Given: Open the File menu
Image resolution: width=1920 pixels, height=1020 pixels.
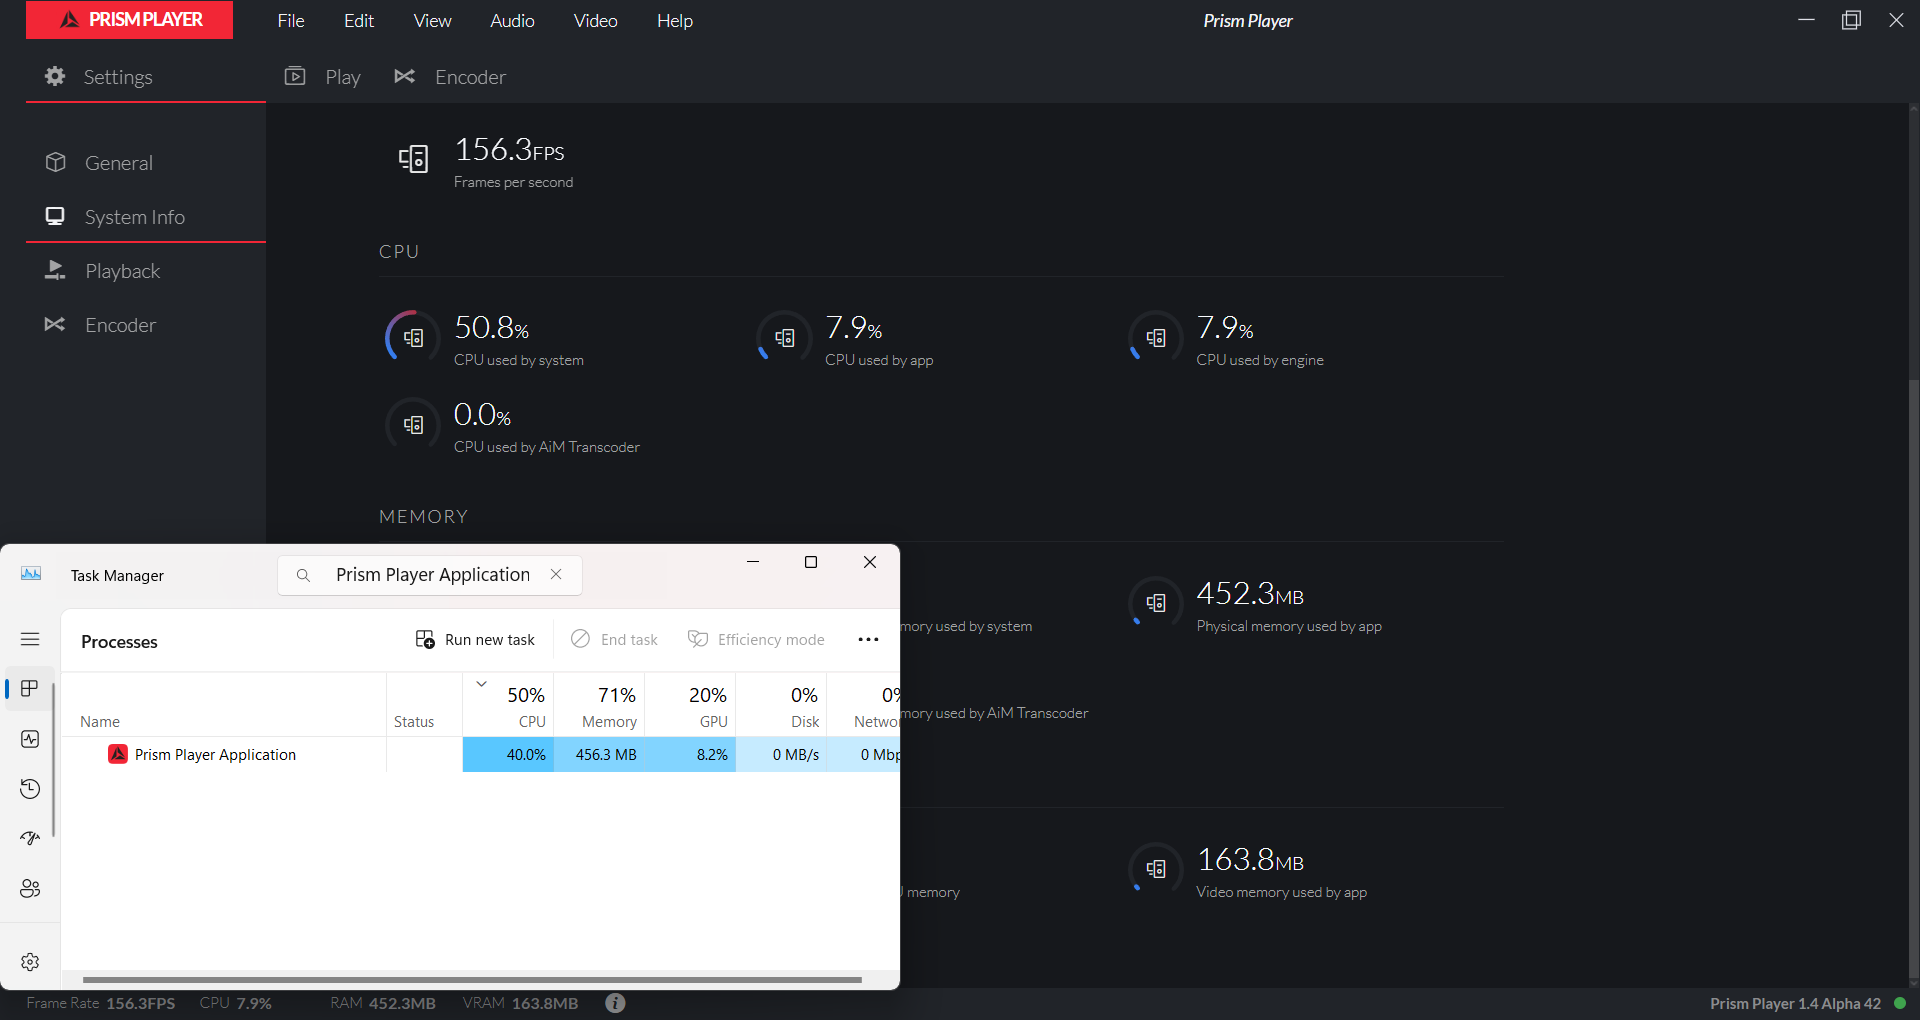Looking at the screenshot, I should click(291, 21).
